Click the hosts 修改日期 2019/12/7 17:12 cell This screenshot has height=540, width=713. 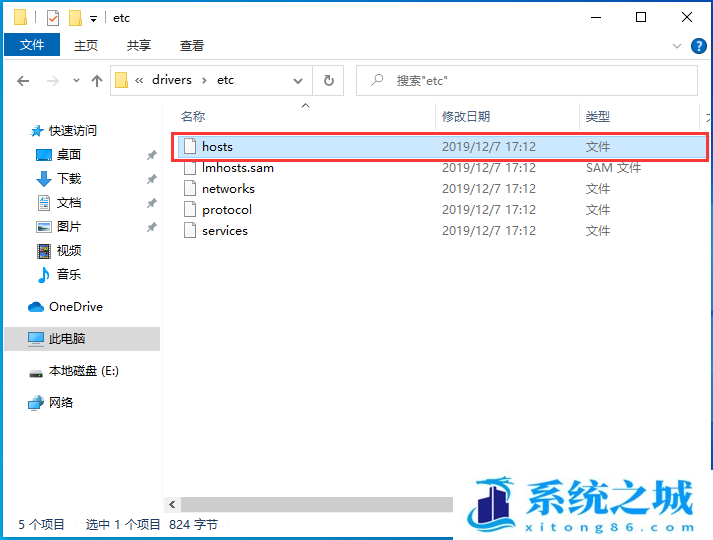pos(489,147)
